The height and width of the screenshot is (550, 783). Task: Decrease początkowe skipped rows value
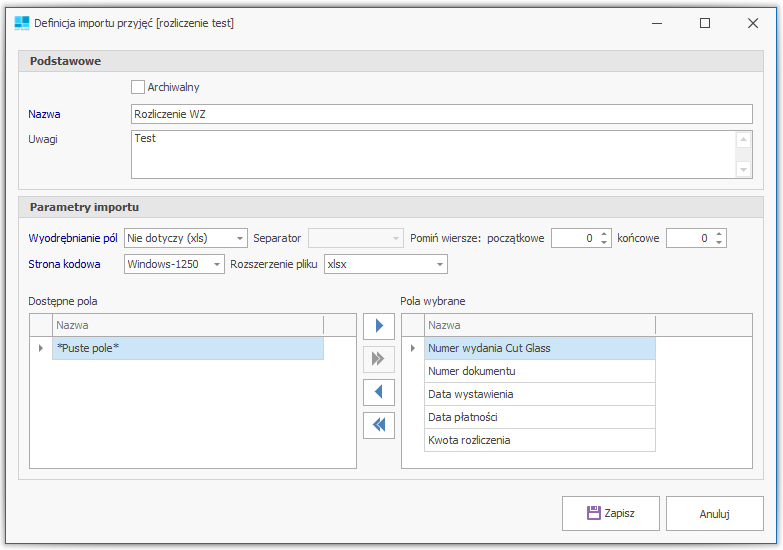(x=604, y=242)
